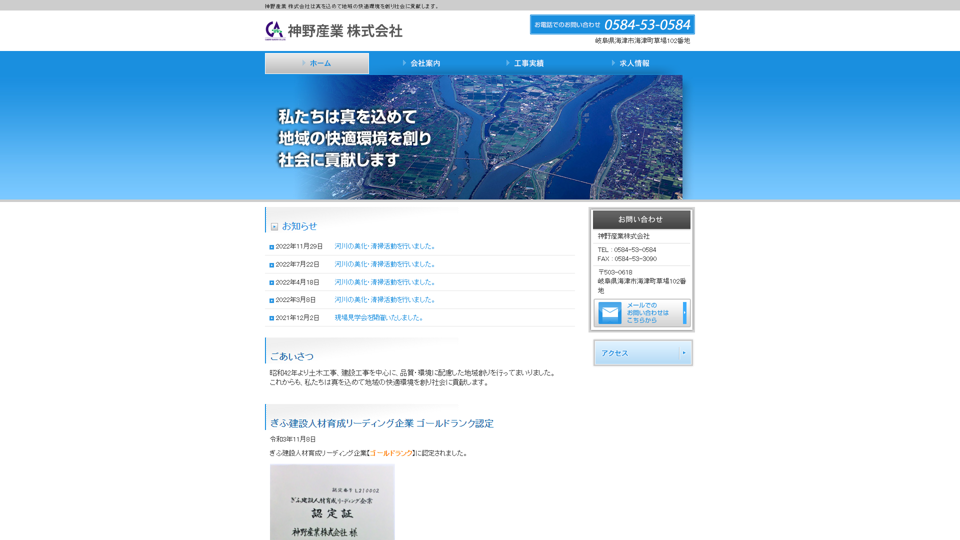960x540 pixels.
Task: Click the 神野産業 company logo
Action: 333,31
